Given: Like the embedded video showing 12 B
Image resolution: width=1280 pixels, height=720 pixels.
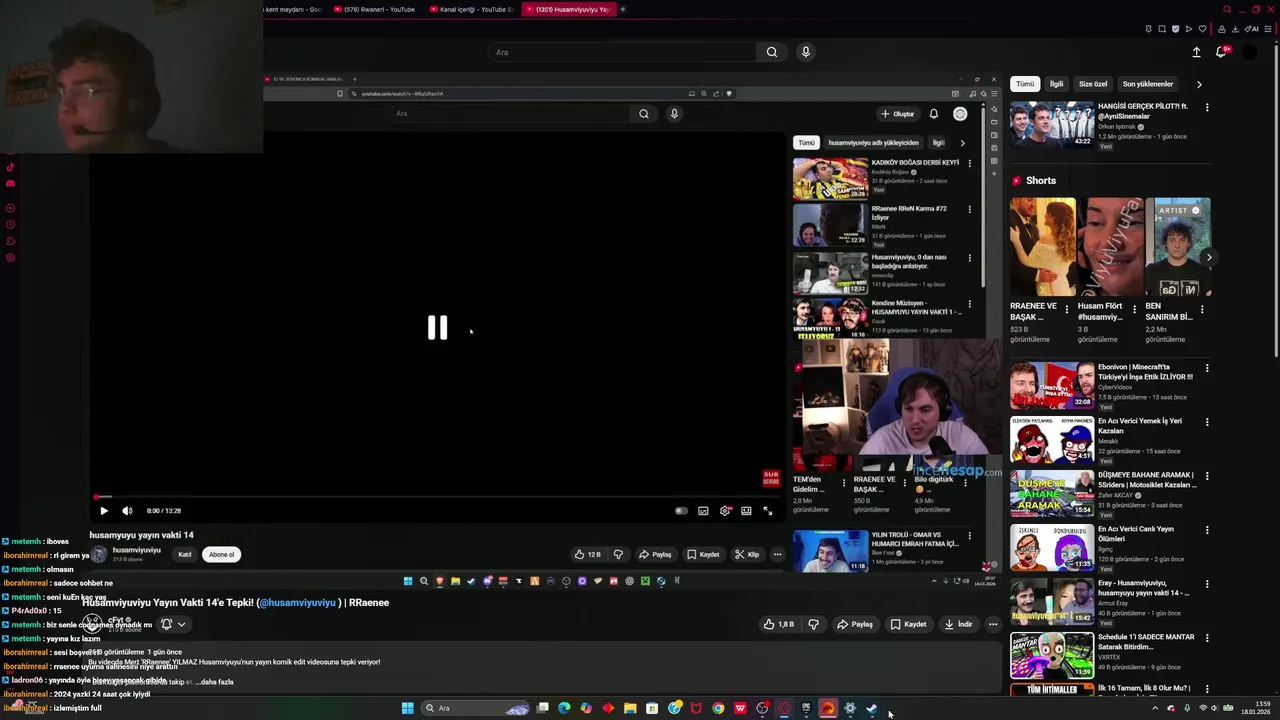Looking at the screenshot, I should [587, 554].
